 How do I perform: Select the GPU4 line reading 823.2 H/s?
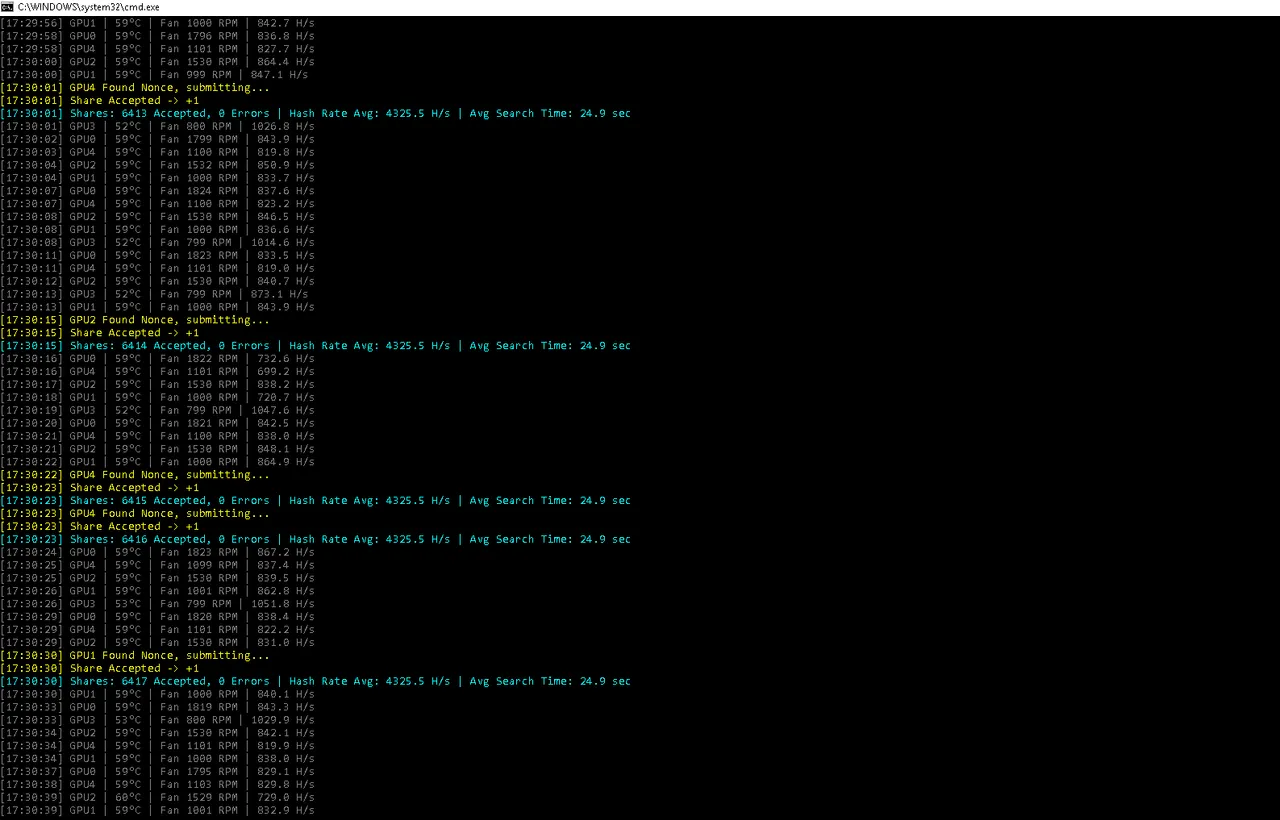point(157,204)
